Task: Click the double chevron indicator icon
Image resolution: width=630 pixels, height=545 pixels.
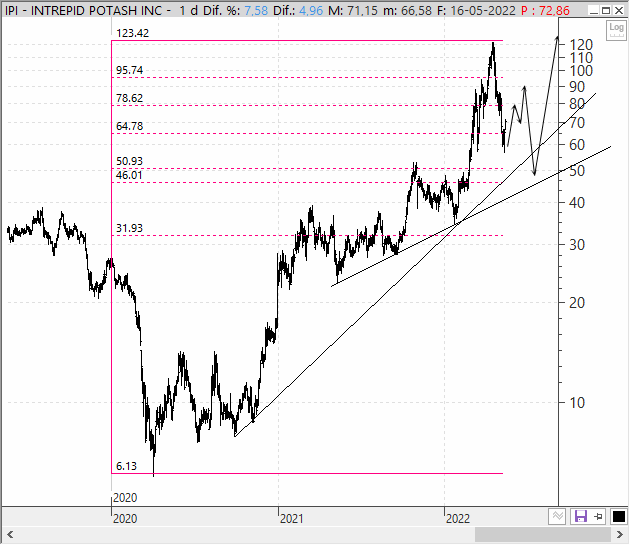Action: pos(558,516)
